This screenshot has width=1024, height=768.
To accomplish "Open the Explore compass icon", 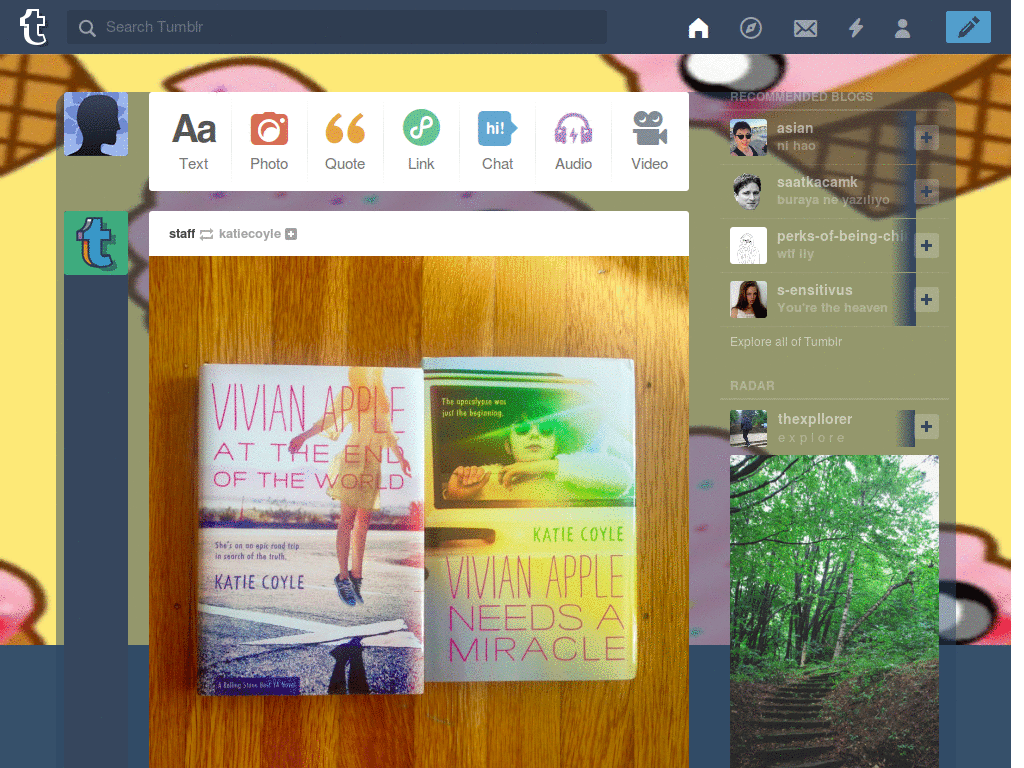I will click(750, 28).
